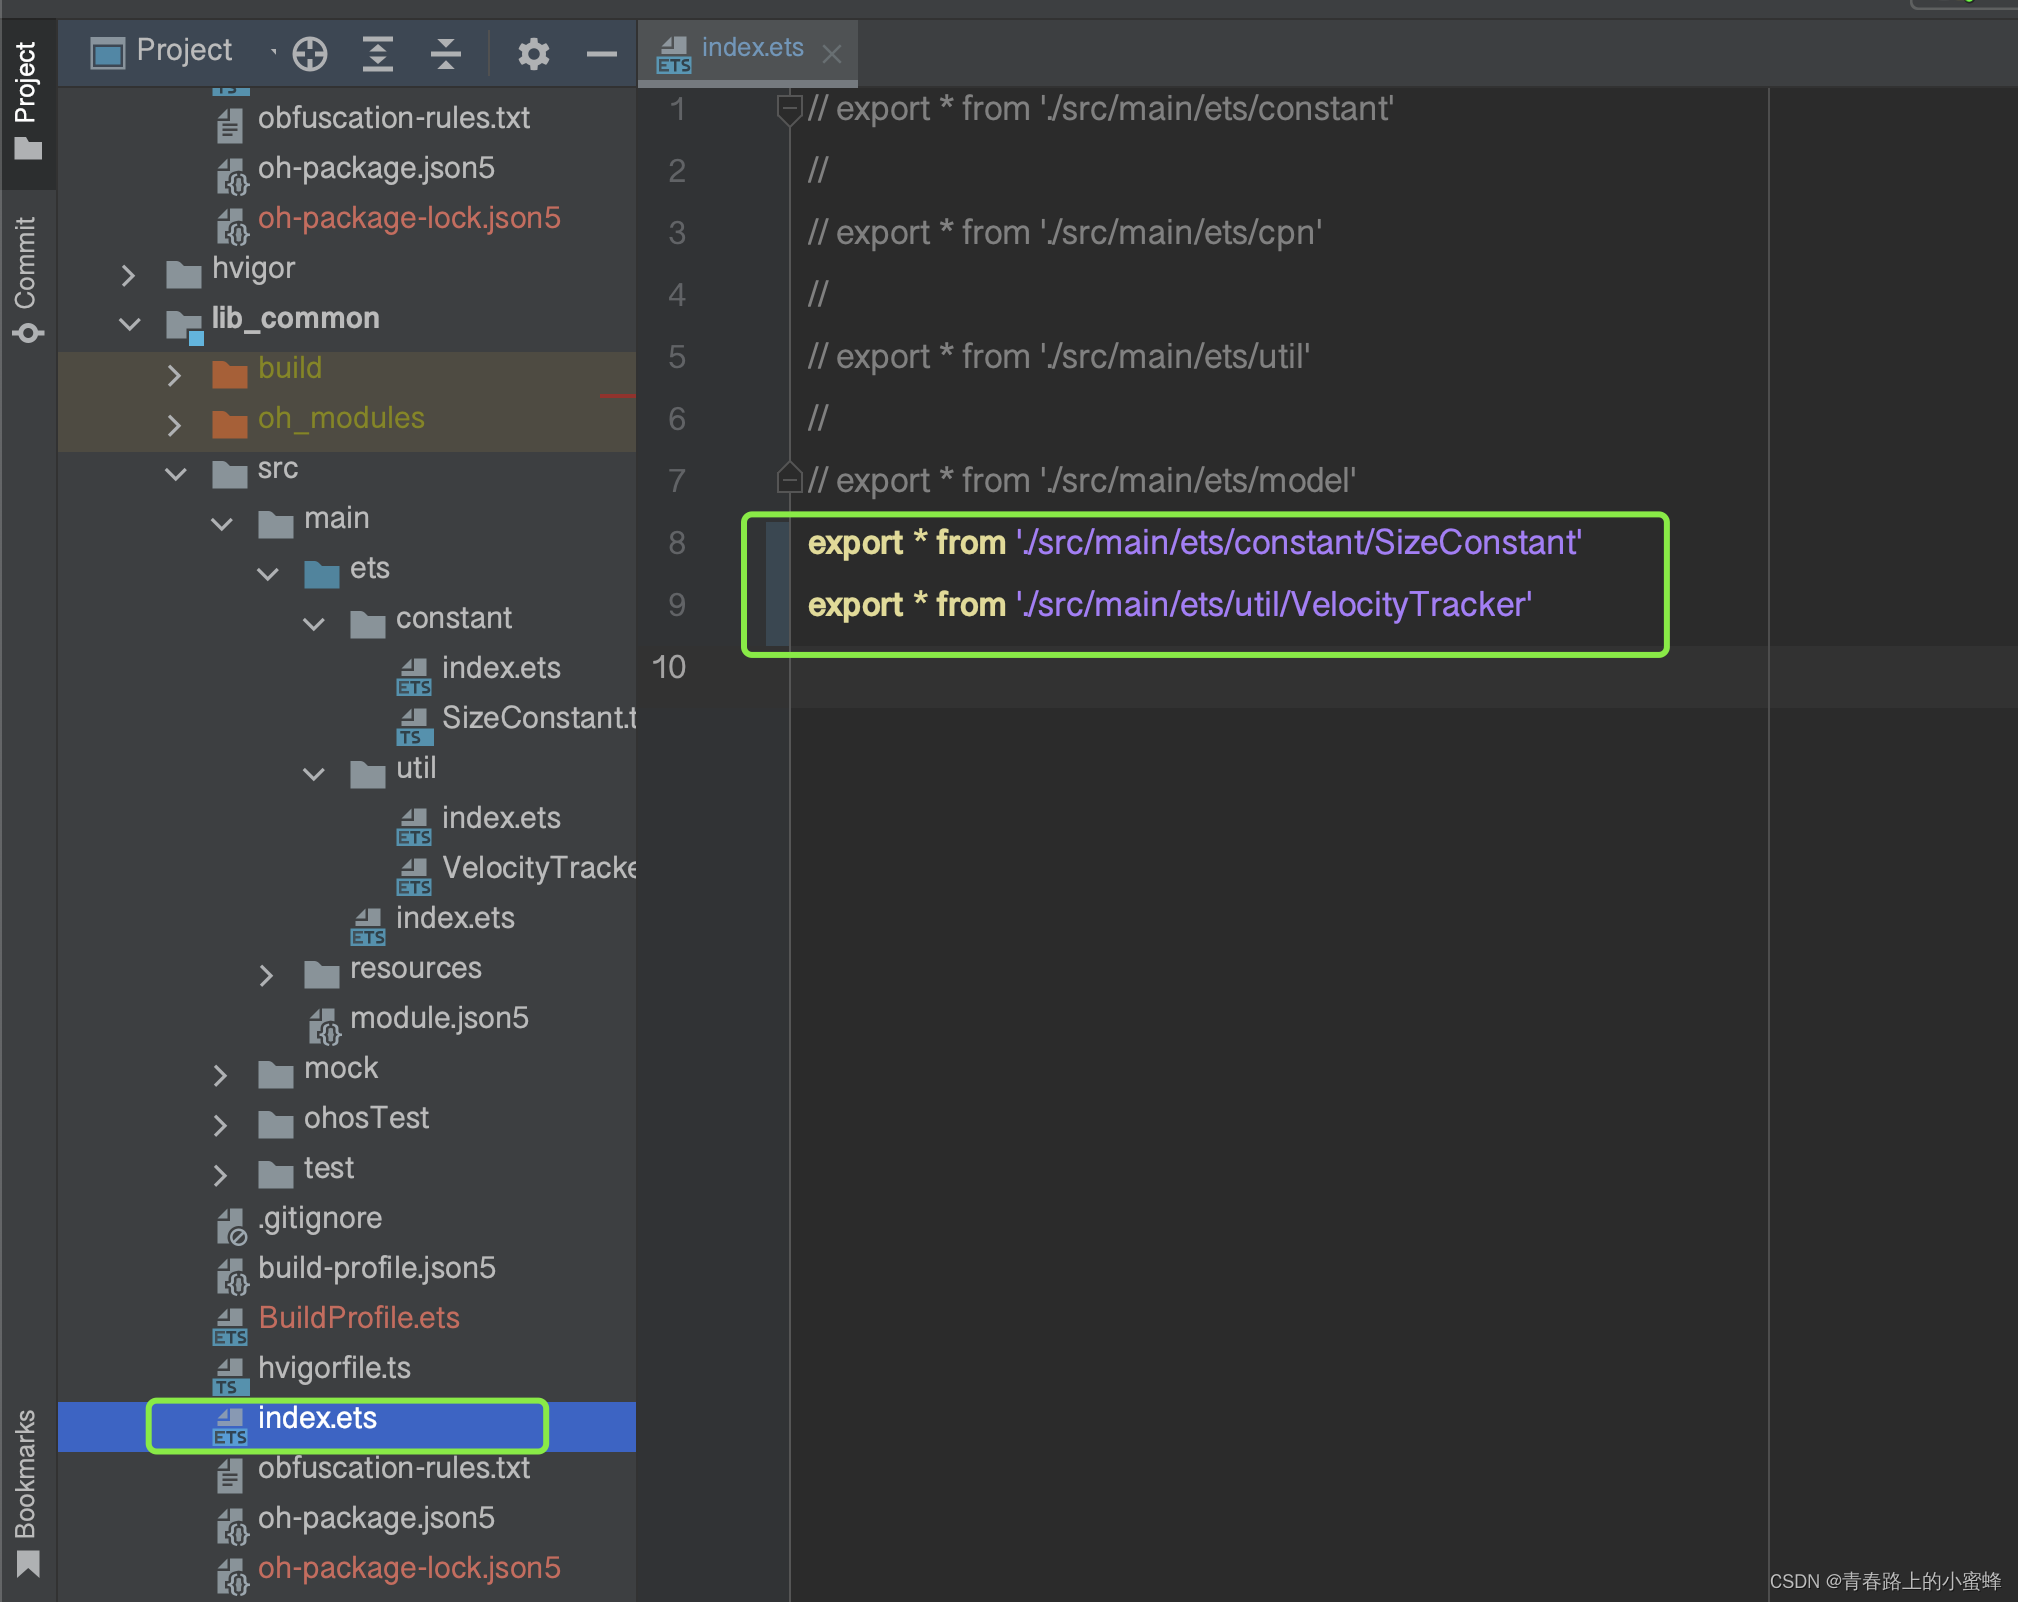Select the VelocityTracker ETS file
Screen dimensions: 2018x1602
pos(538,868)
